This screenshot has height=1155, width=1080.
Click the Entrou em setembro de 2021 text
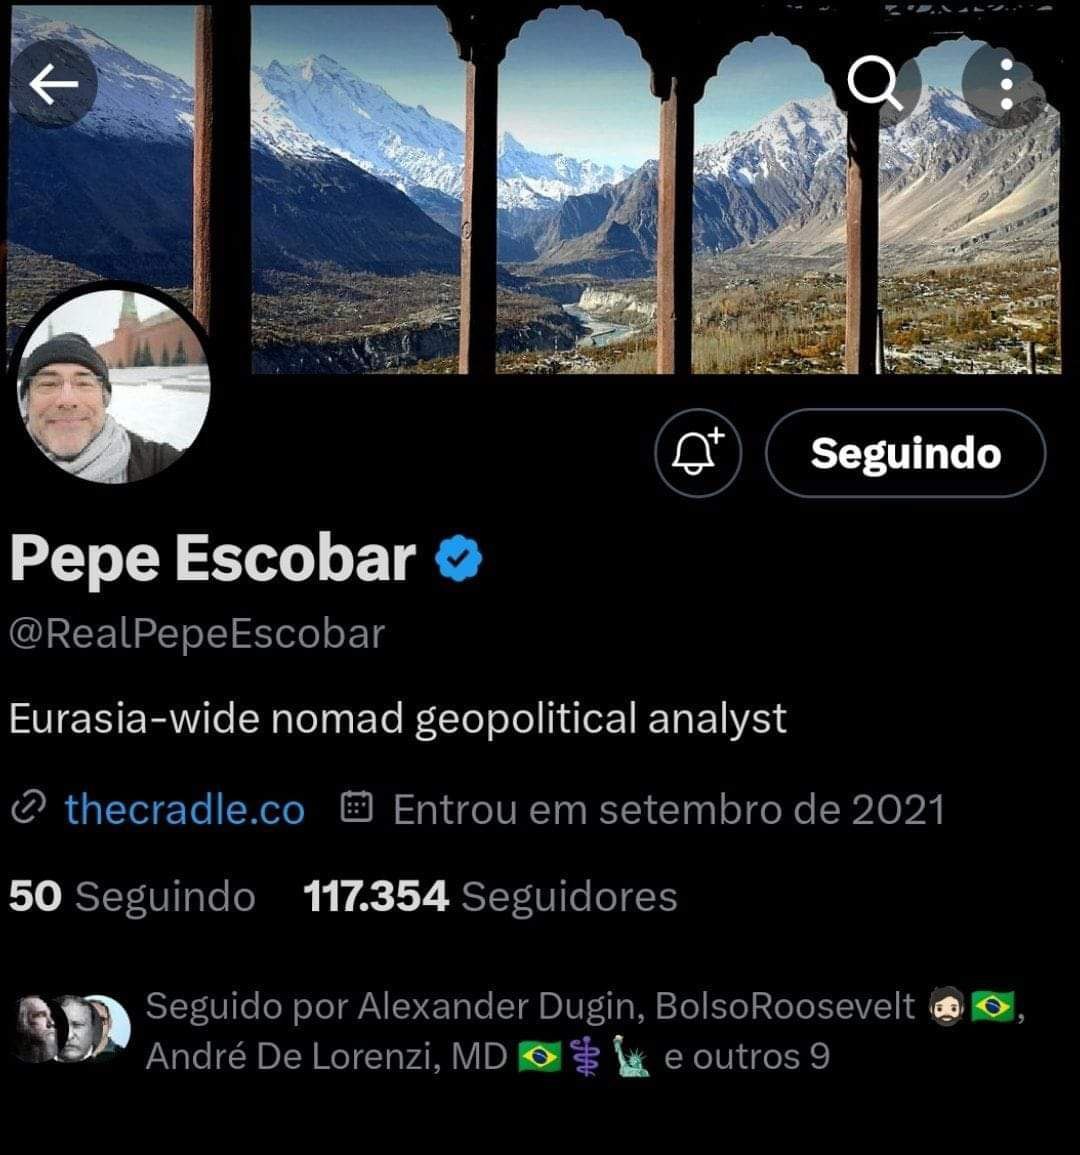pyautogui.click(x=669, y=810)
